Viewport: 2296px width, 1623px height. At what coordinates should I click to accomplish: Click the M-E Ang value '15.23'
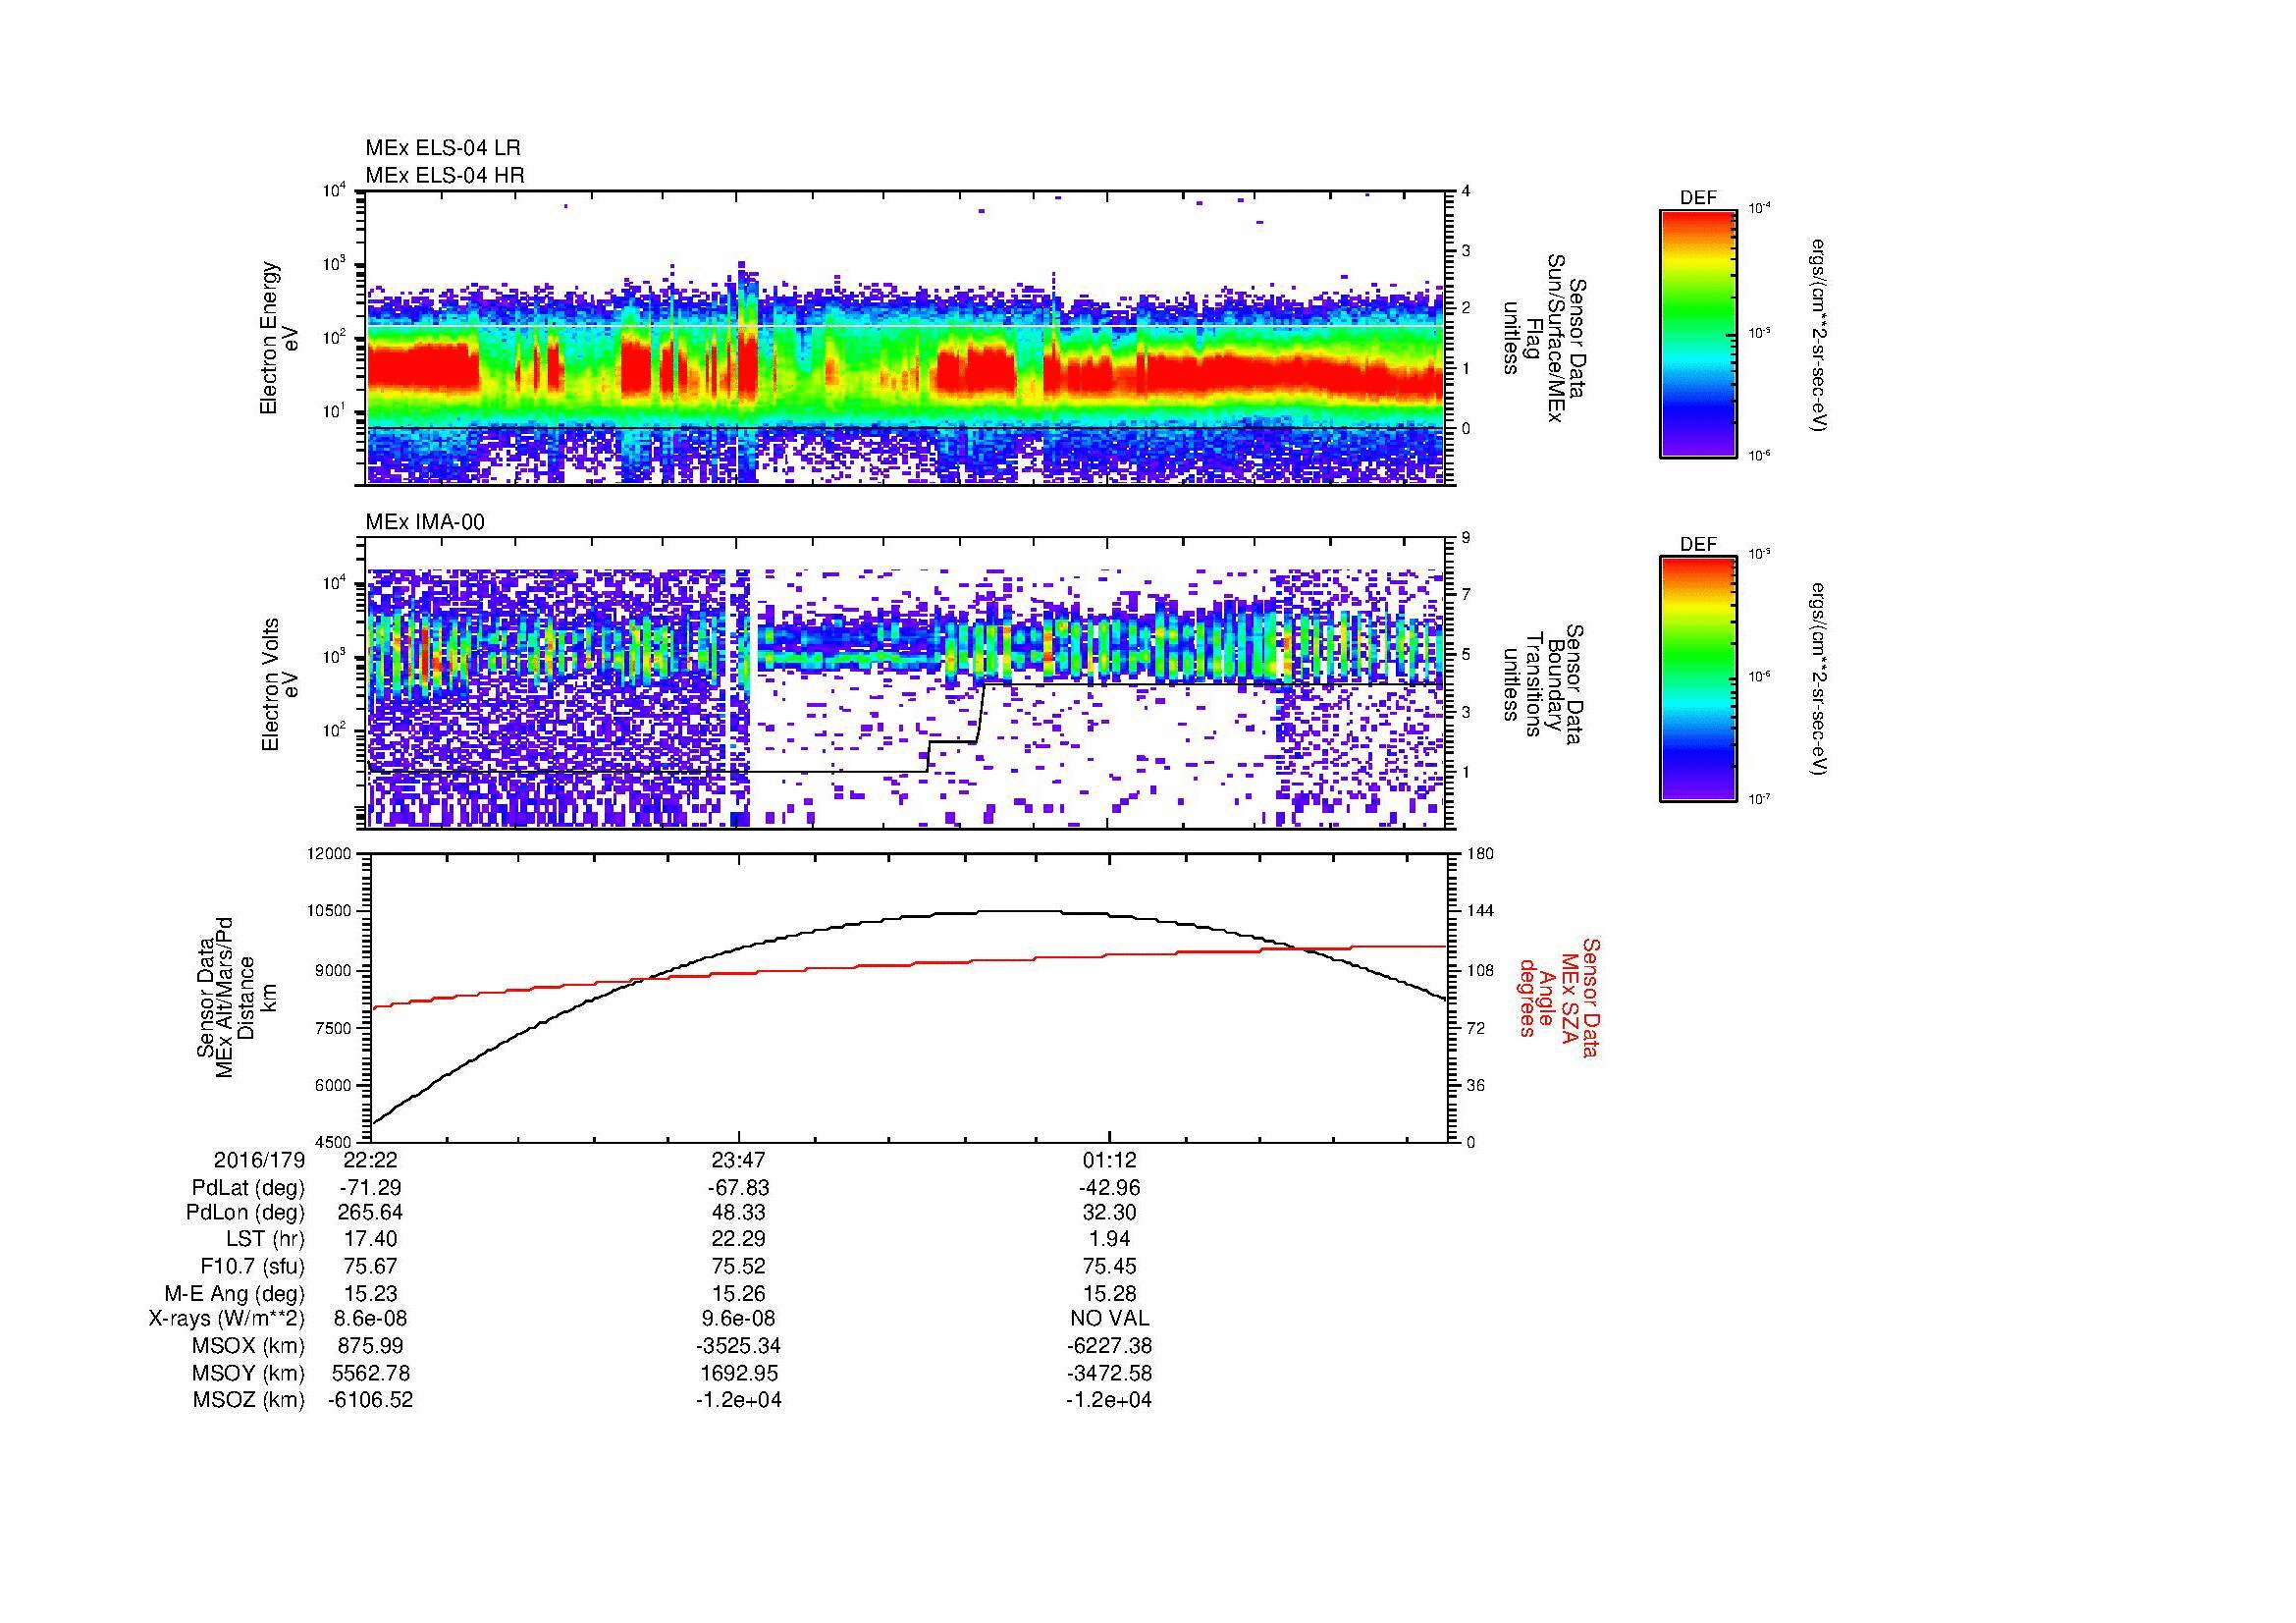pyautogui.click(x=370, y=1293)
